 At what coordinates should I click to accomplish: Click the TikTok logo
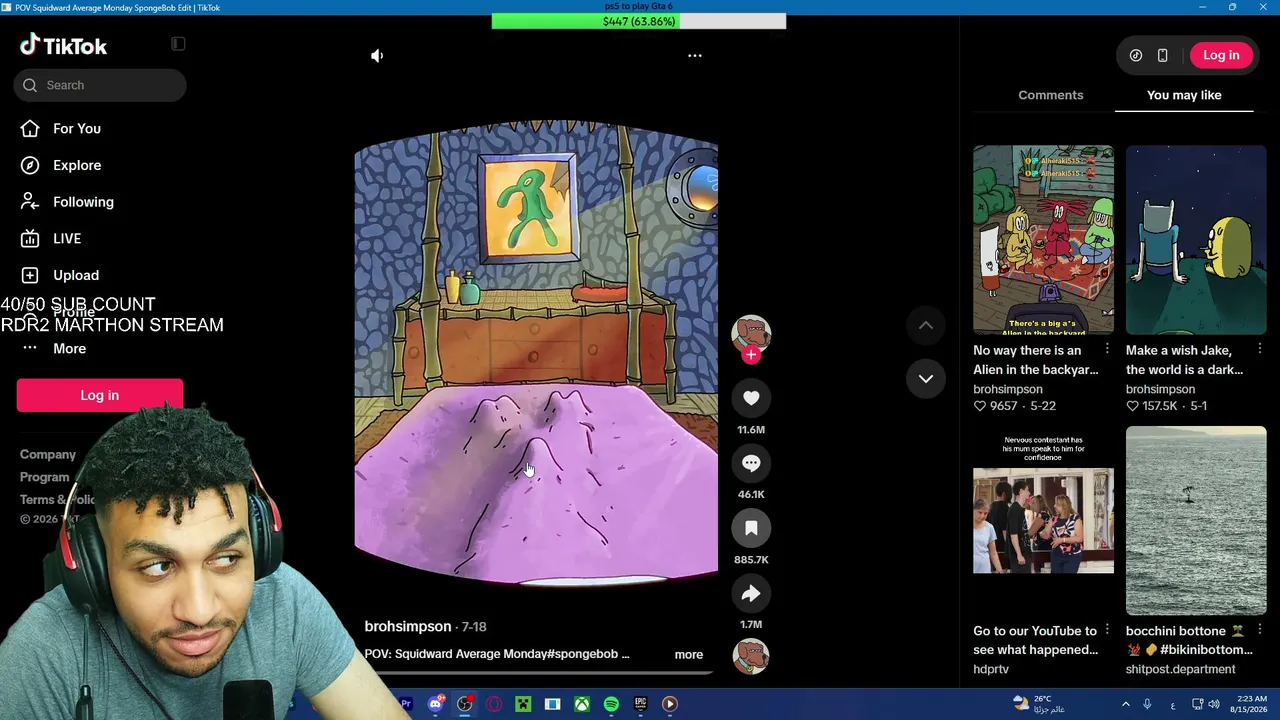(x=63, y=45)
